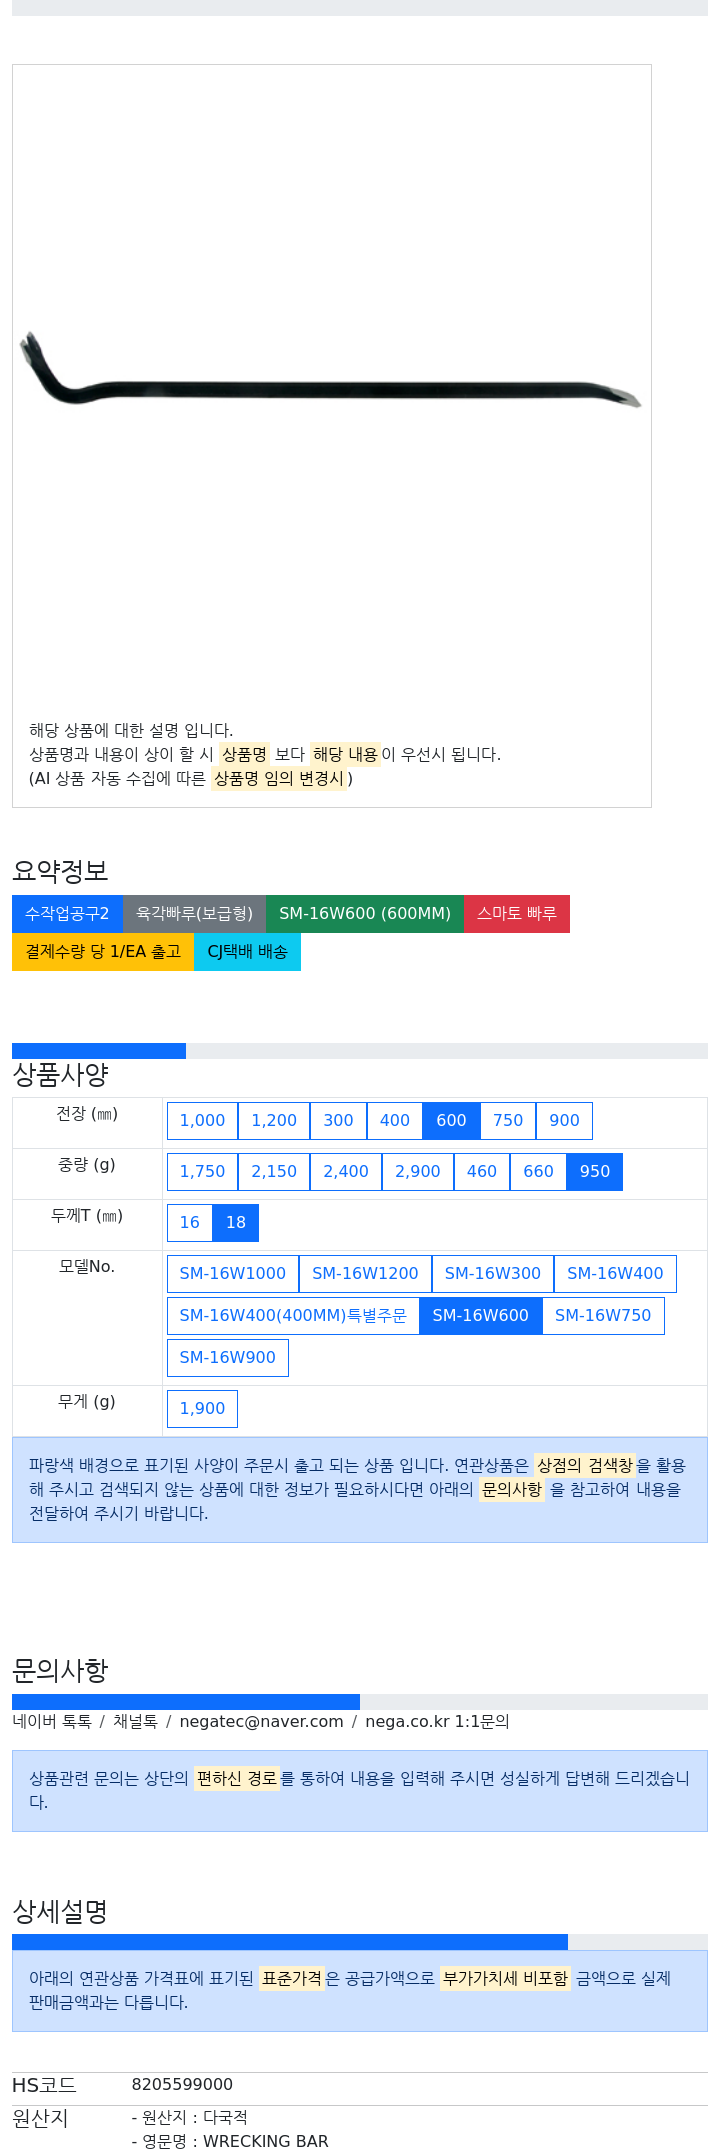
Task: Open the 수작업공구2 category tag
Action: click(67, 914)
